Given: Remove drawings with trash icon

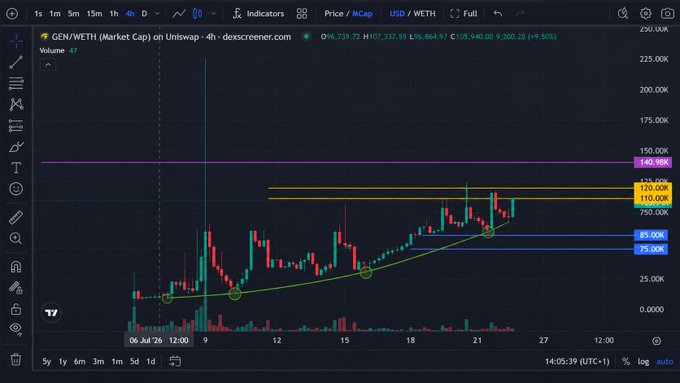Looking at the screenshot, I should (16, 359).
